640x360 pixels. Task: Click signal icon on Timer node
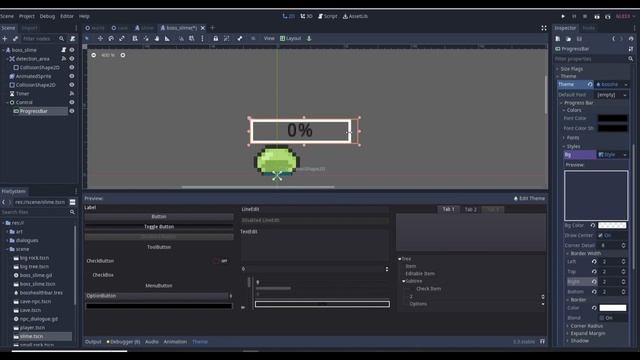72,93
